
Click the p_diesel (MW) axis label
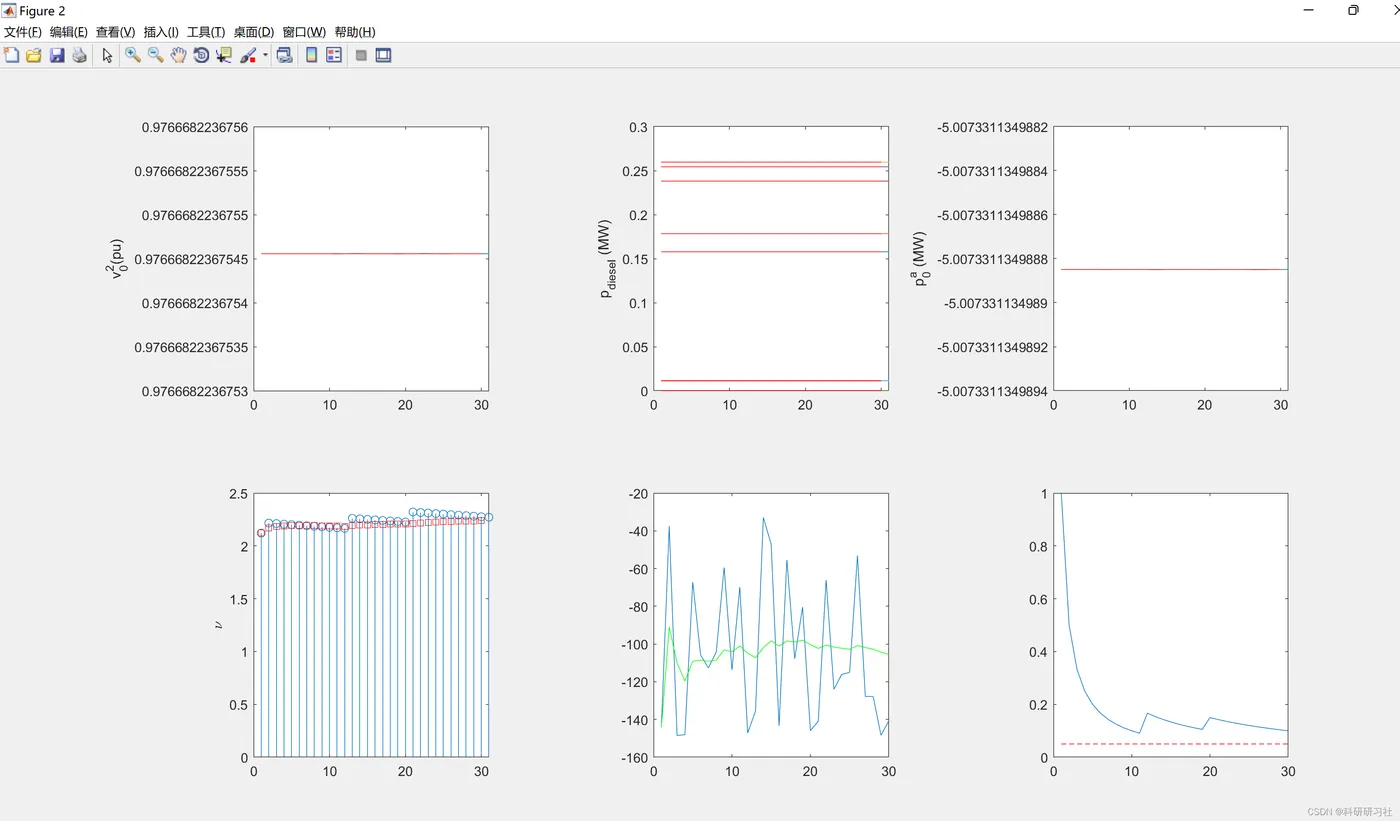(607, 257)
